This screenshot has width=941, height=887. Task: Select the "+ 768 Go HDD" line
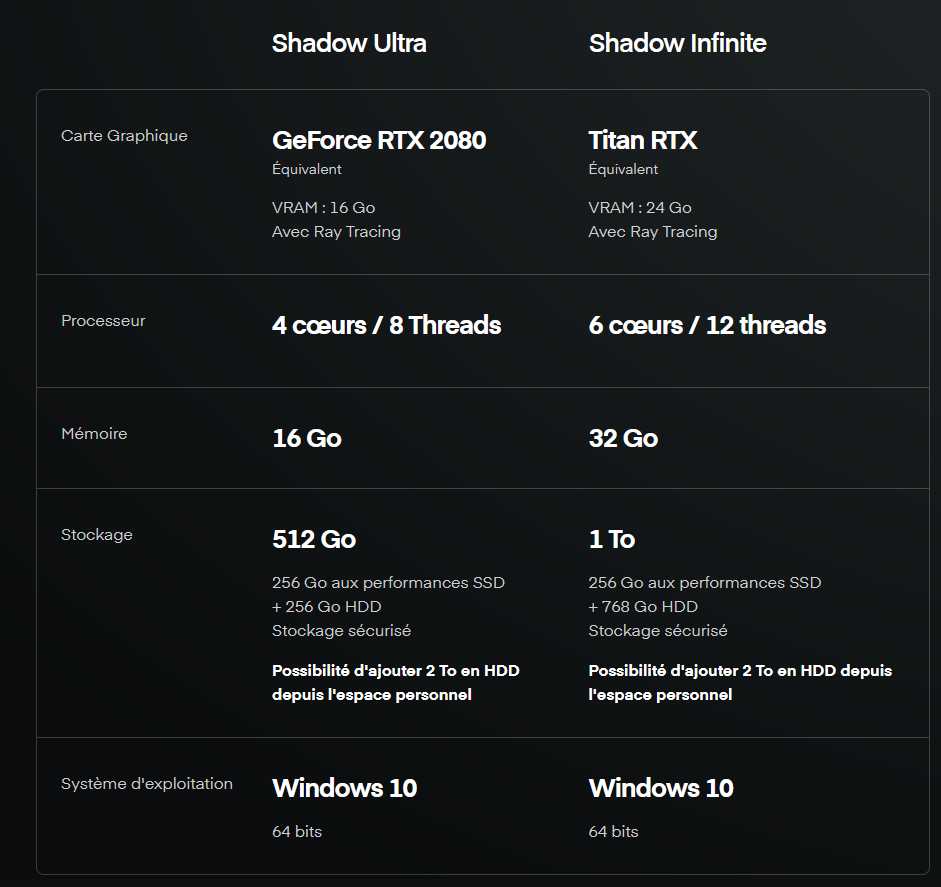(x=643, y=607)
